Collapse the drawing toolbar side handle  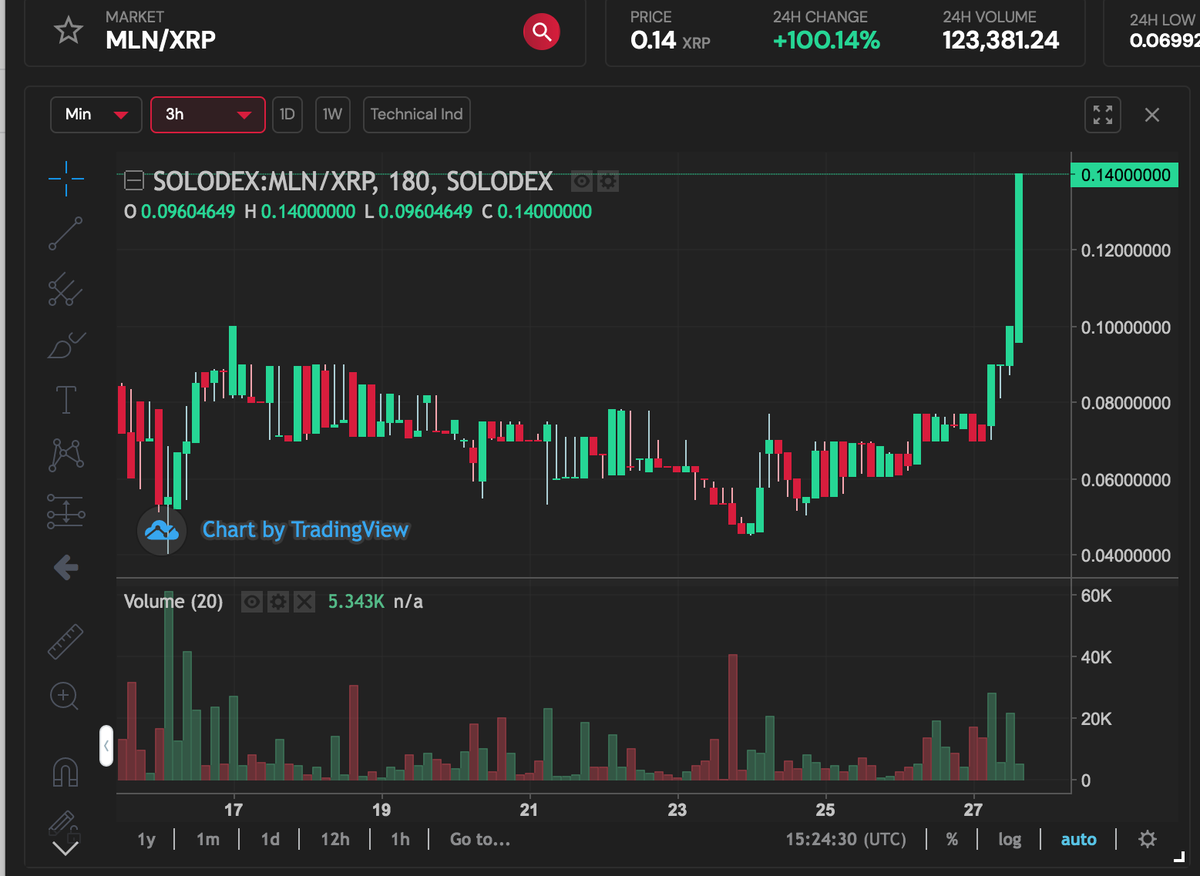tap(106, 746)
